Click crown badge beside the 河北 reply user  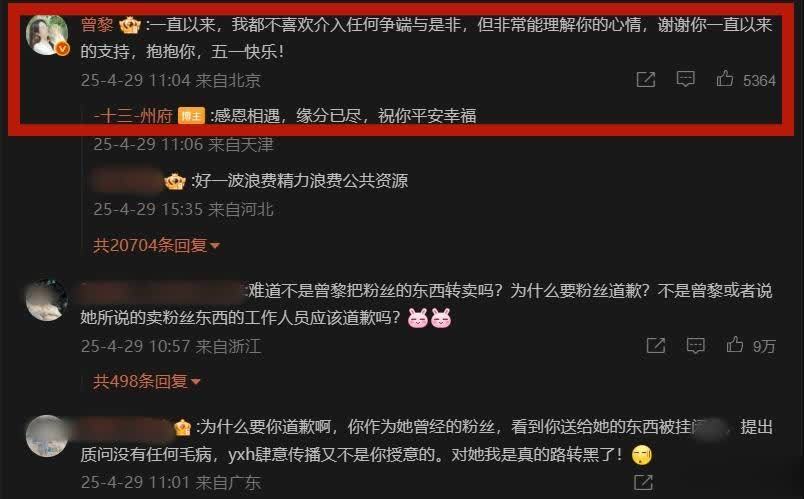click(x=175, y=181)
